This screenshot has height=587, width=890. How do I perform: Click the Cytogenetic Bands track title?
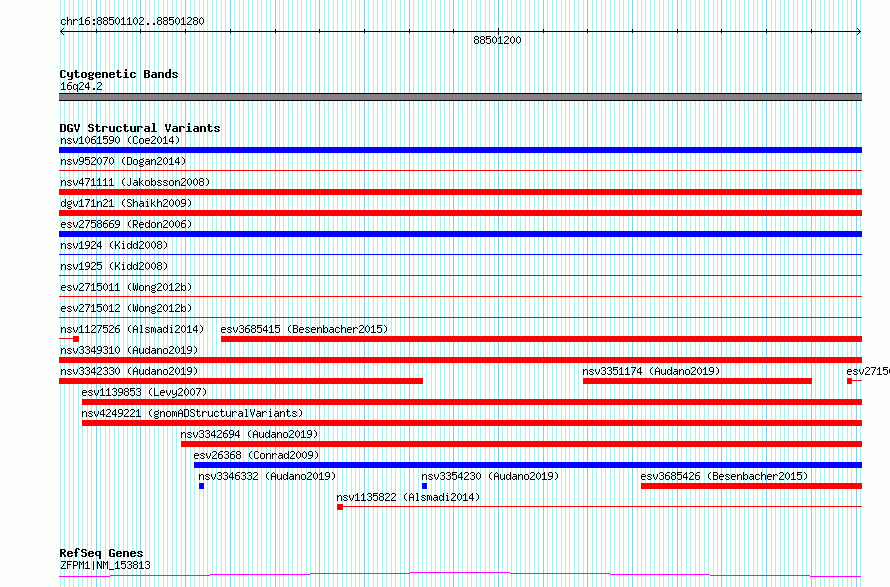tap(119, 74)
